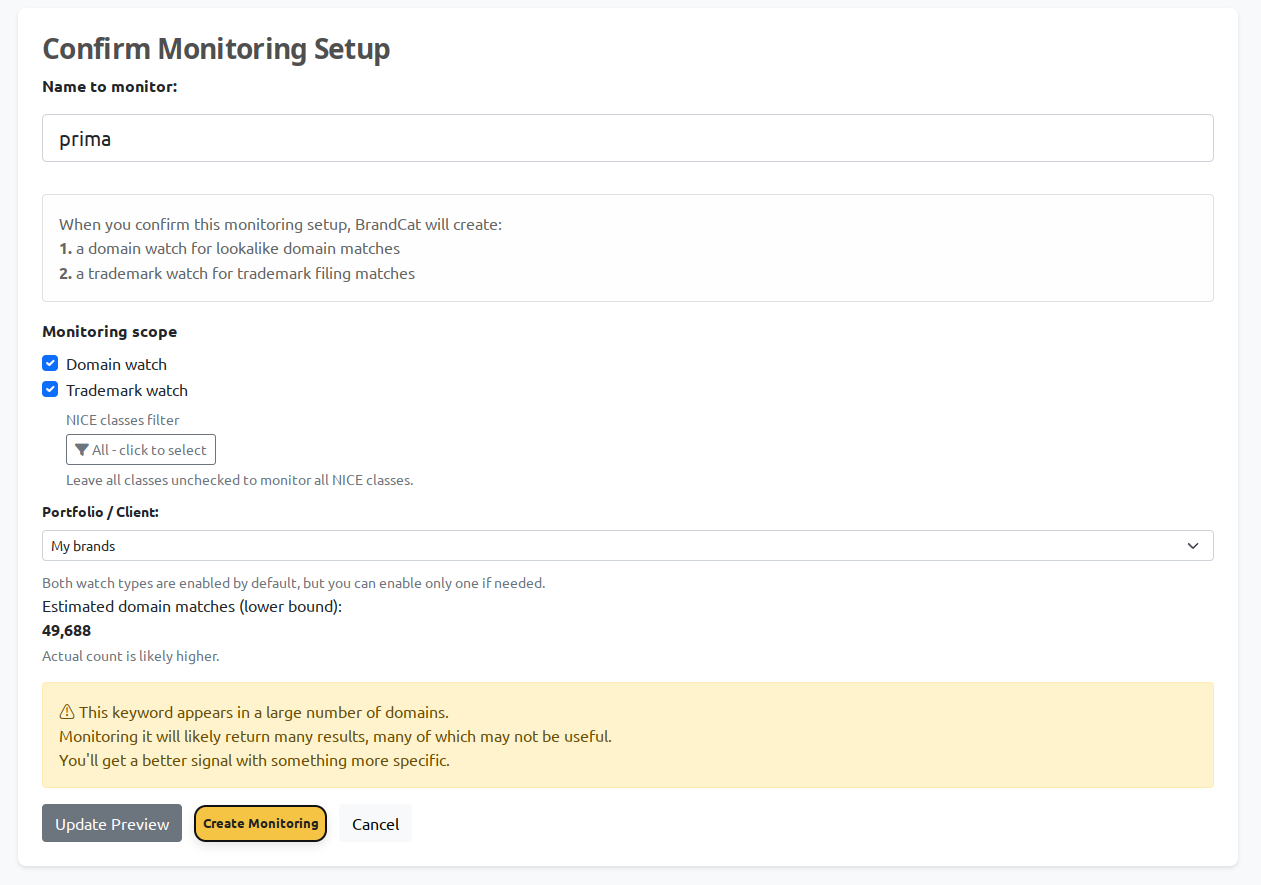This screenshot has height=885, width=1261.
Task: Click the 'NICE classes filter' label
Action: pyautogui.click(x=123, y=420)
